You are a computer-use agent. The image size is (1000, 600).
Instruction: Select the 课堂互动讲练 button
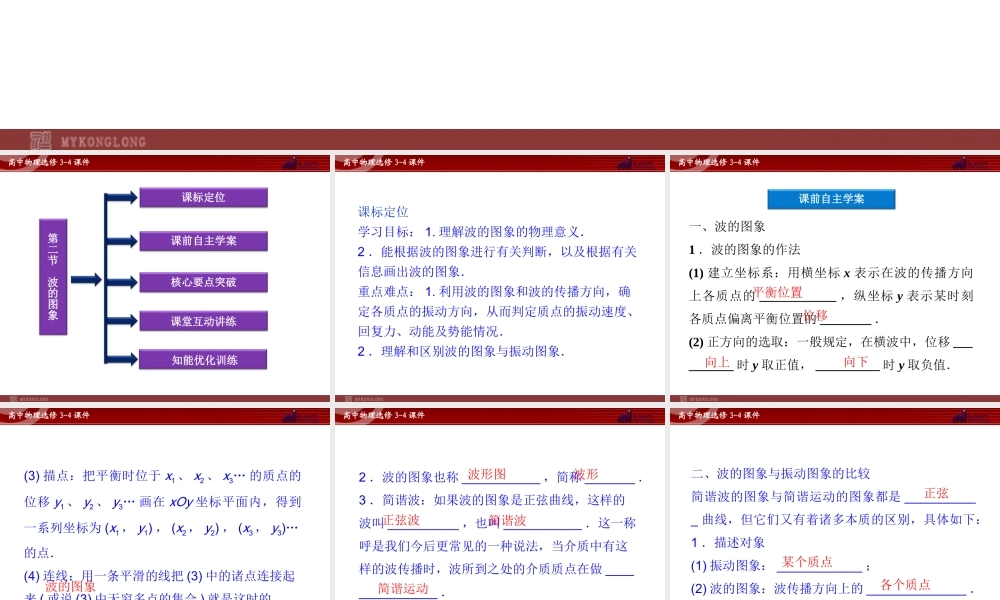point(203,321)
